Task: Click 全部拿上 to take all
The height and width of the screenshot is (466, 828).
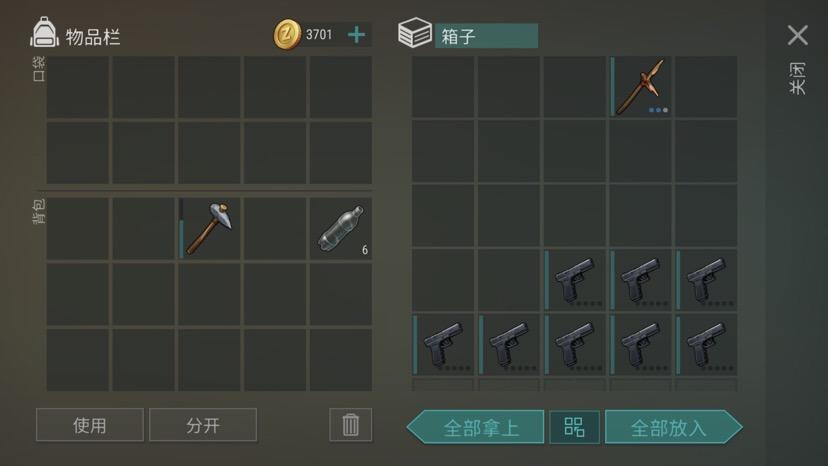Action: (475, 427)
